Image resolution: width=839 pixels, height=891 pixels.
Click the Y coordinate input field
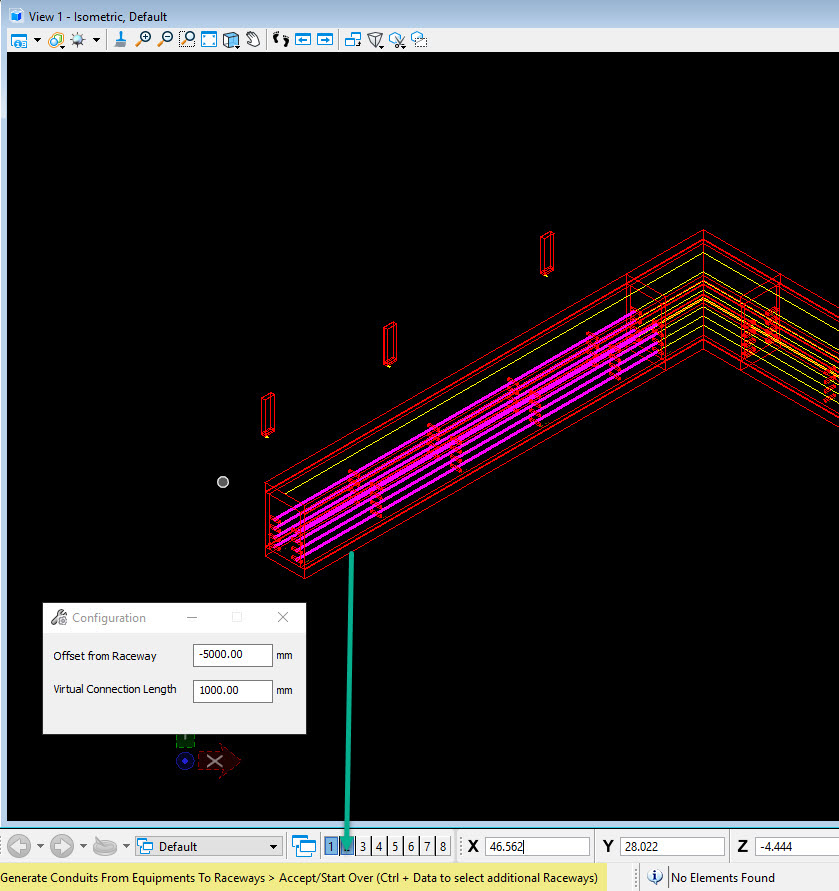coord(672,847)
